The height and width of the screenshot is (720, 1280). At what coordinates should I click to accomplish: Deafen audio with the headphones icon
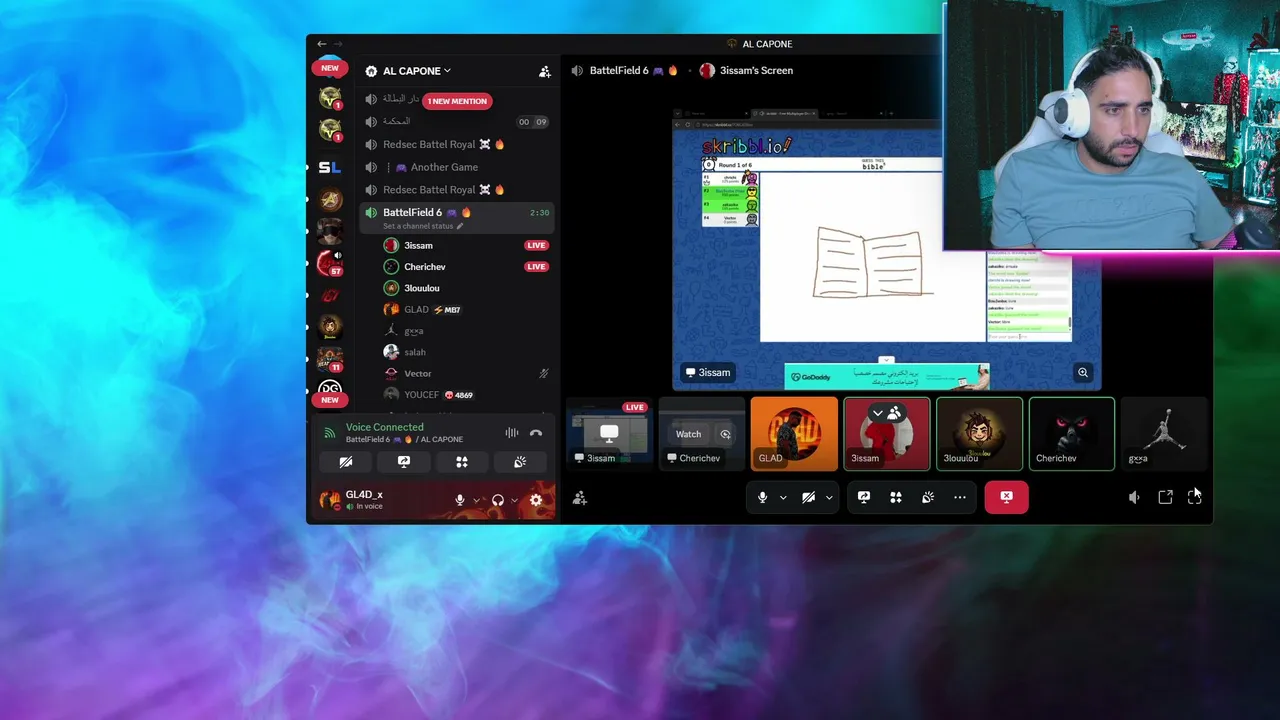(498, 500)
